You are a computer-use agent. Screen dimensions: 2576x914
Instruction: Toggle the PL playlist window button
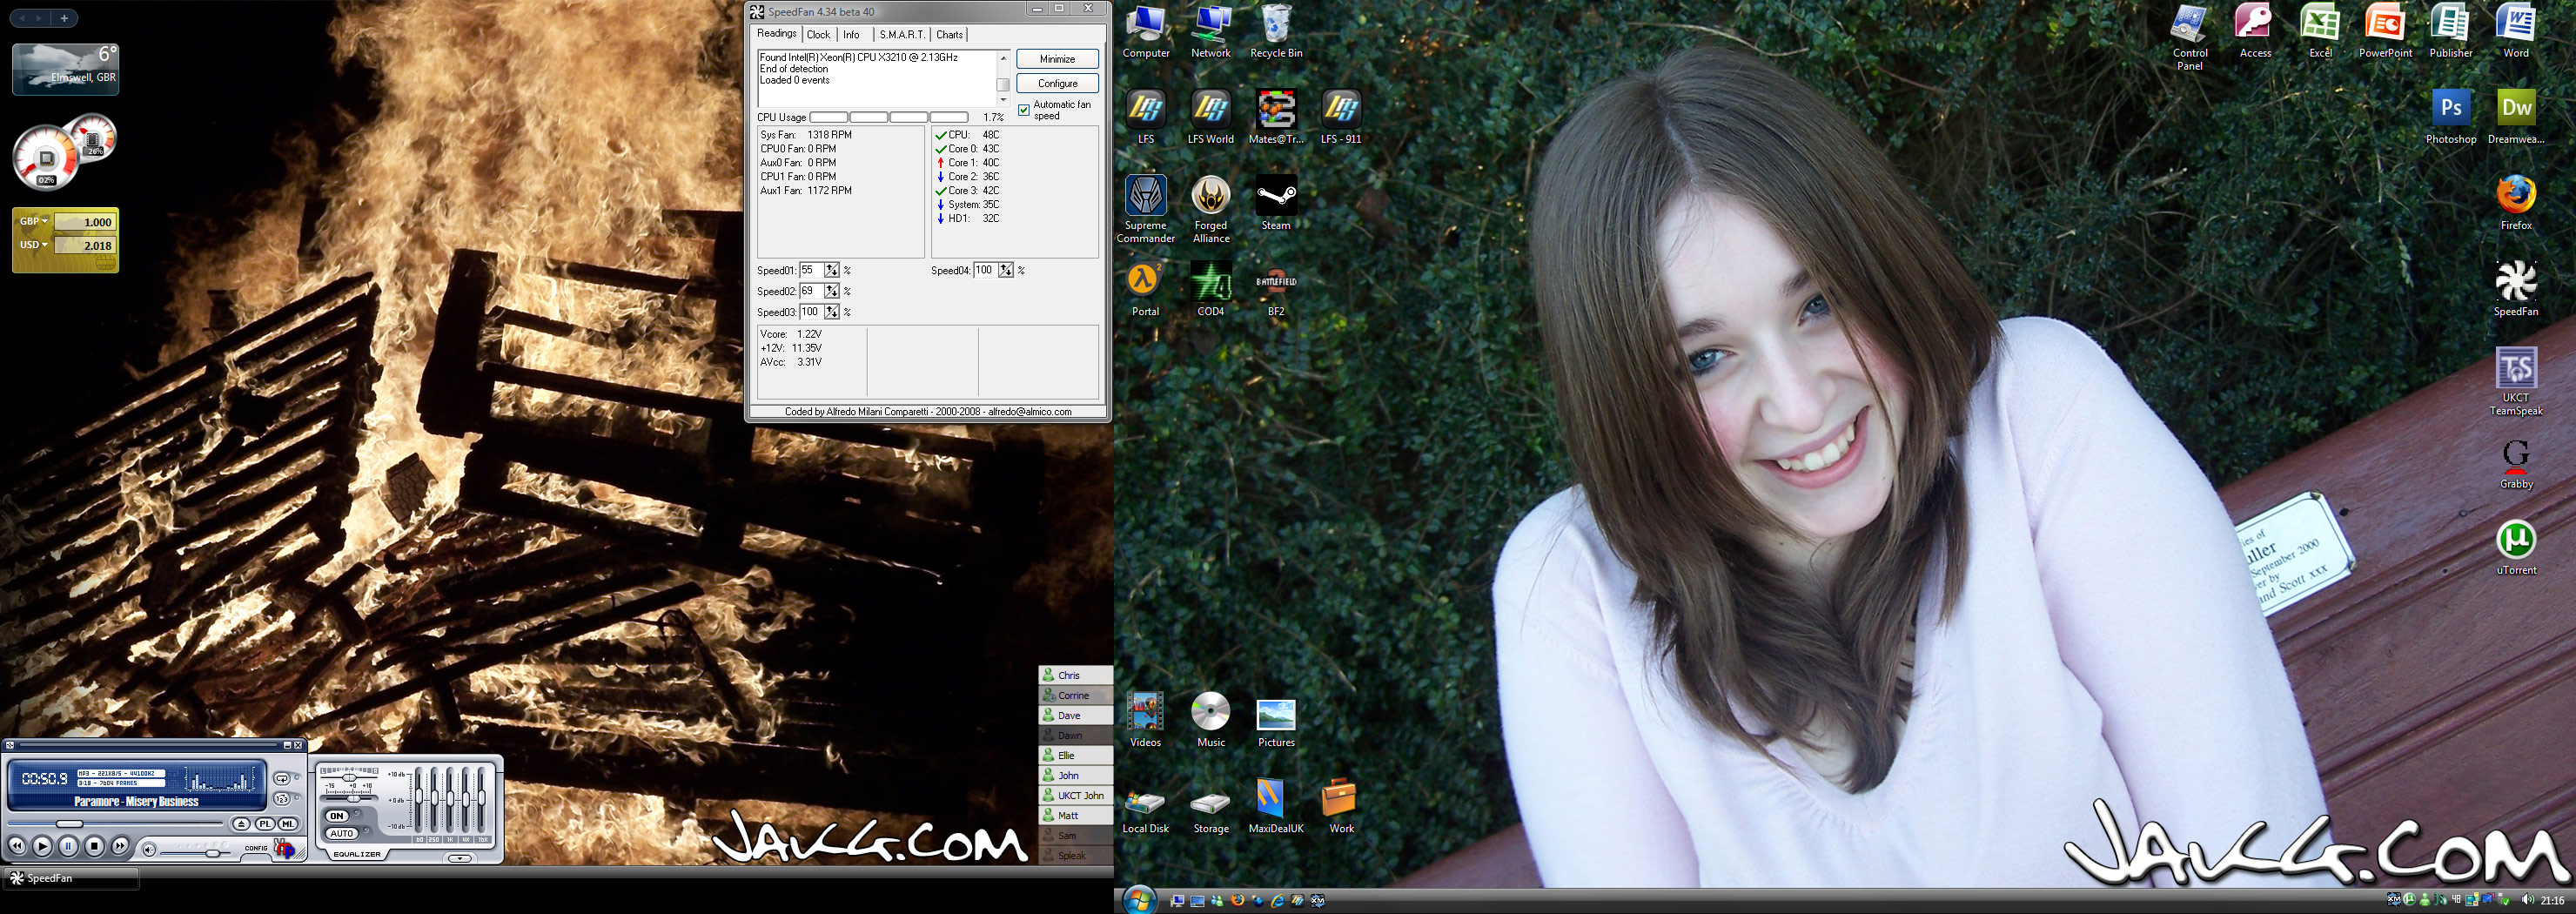265,824
